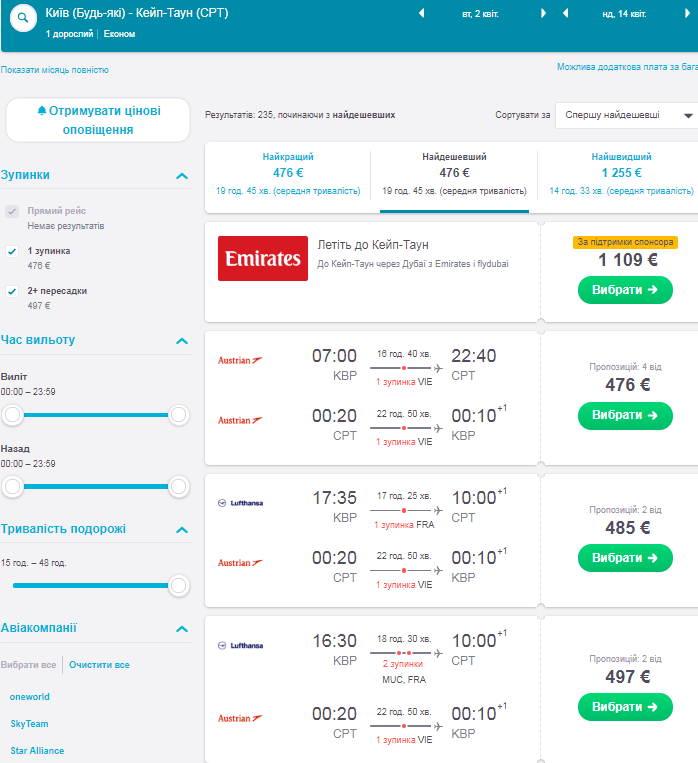Image resolution: width=698 pixels, height=763 pixels.
Task: Go to previous departure date arrow
Action: 421,14
